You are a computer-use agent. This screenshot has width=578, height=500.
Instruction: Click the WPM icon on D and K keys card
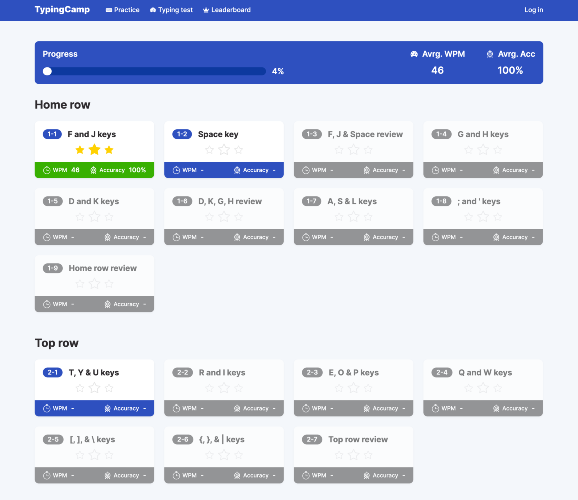click(46, 237)
